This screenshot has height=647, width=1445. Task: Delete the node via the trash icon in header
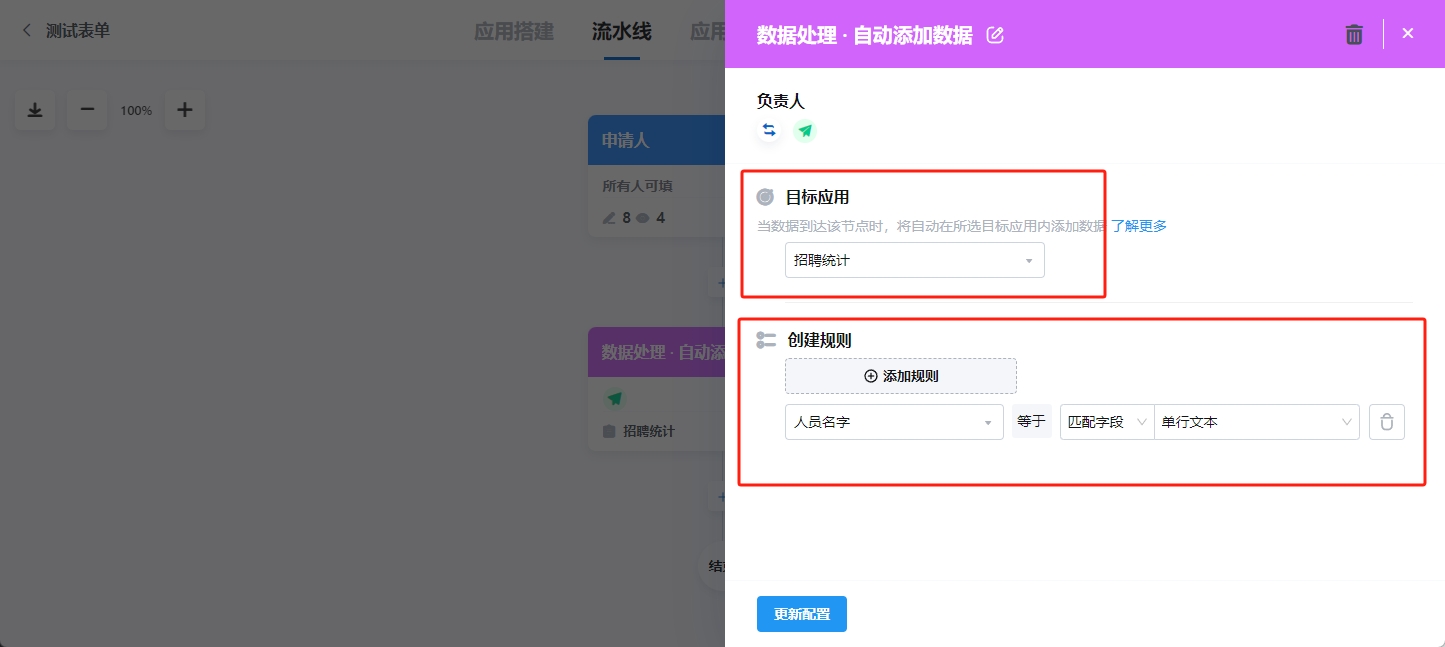coord(1354,33)
